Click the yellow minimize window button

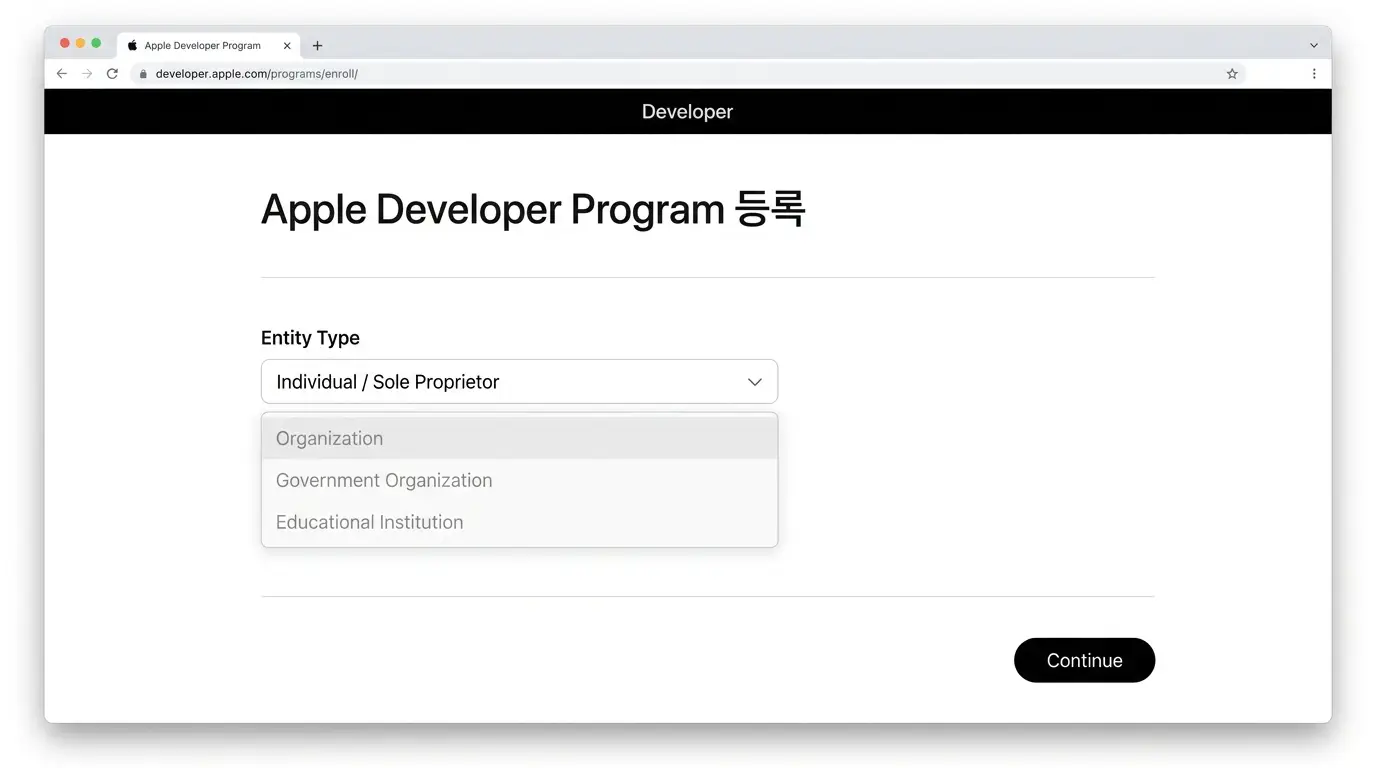point(80,43)
